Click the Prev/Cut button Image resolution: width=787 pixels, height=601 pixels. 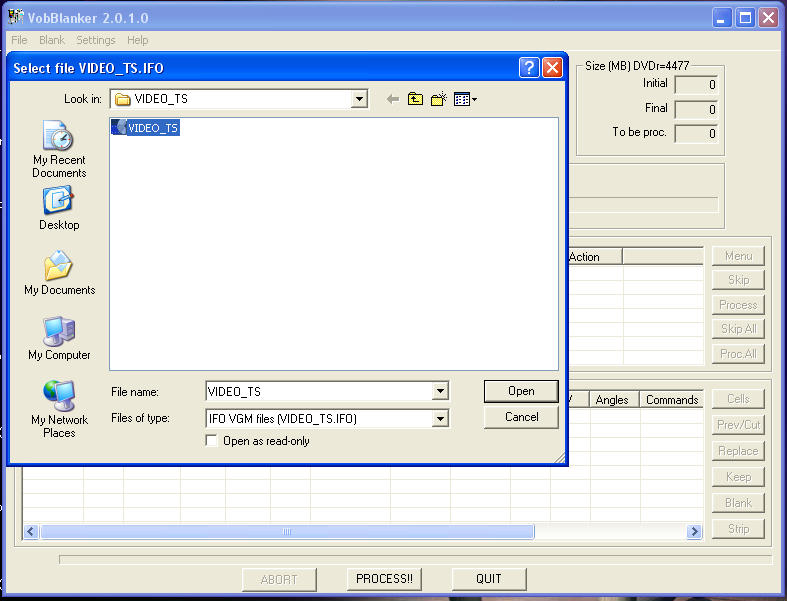click(x=738, y=425)
